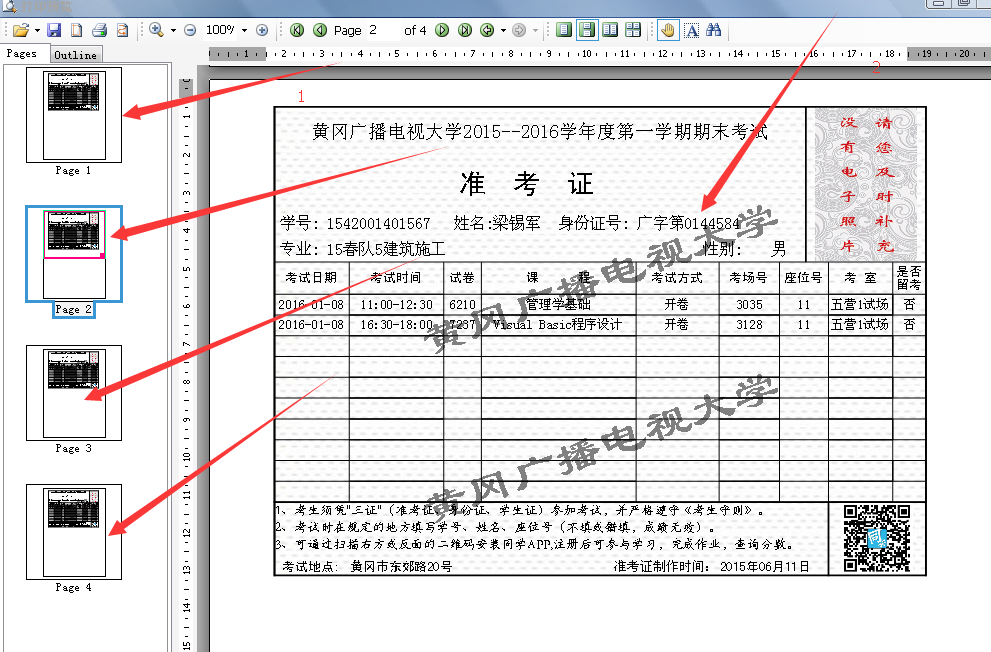Go to the previous page
Screen dimensions: 991x652
[x=320, y=30]
